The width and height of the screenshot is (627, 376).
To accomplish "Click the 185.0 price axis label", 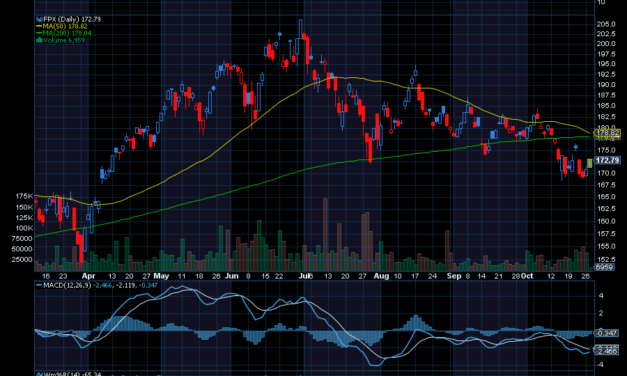I will point(606,106).
